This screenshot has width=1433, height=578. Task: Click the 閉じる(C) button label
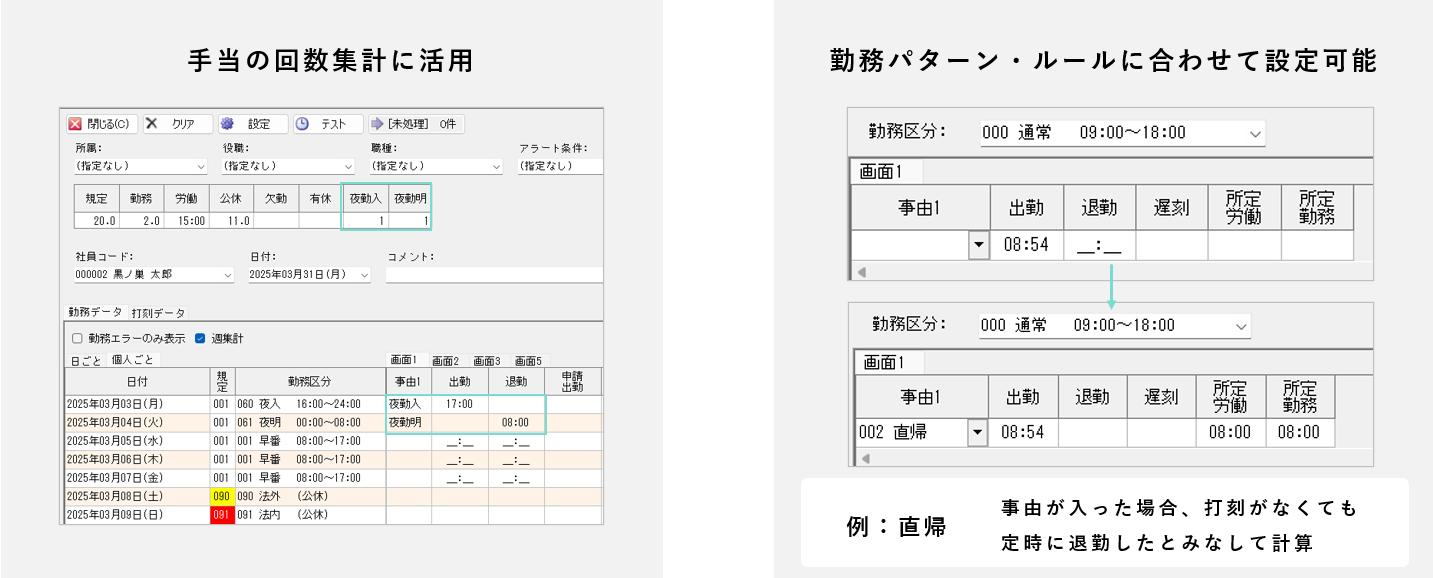(x=108, y=124)
